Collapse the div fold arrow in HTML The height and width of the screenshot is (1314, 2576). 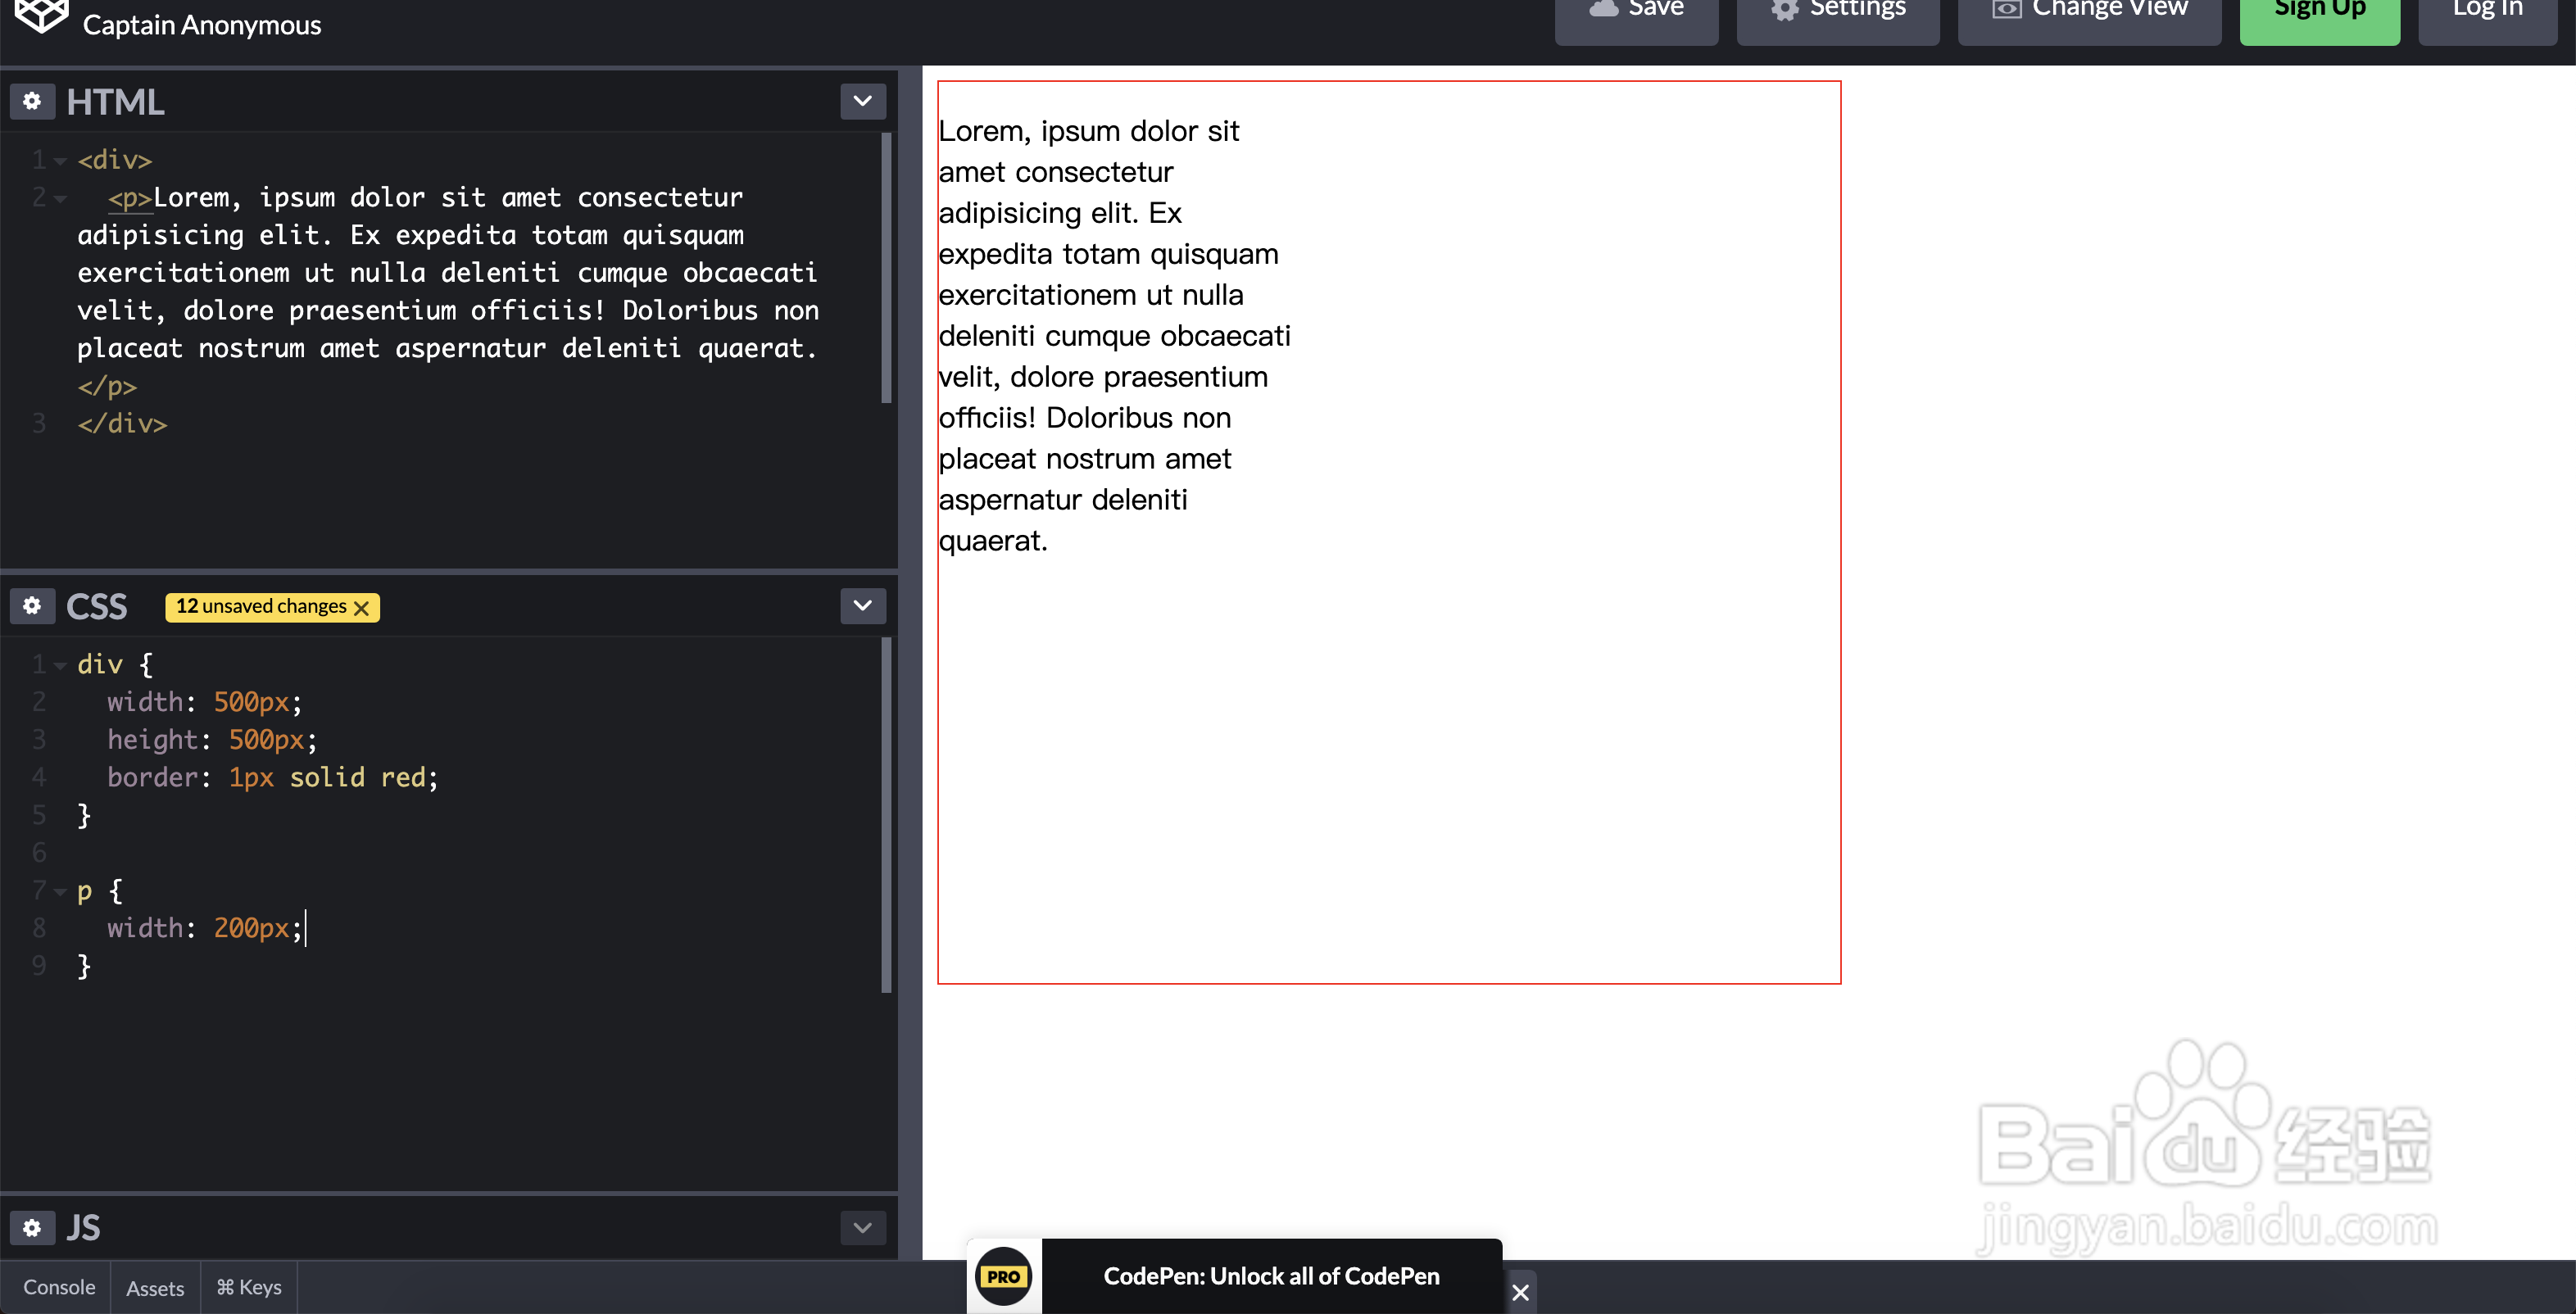tap(60, 161)
